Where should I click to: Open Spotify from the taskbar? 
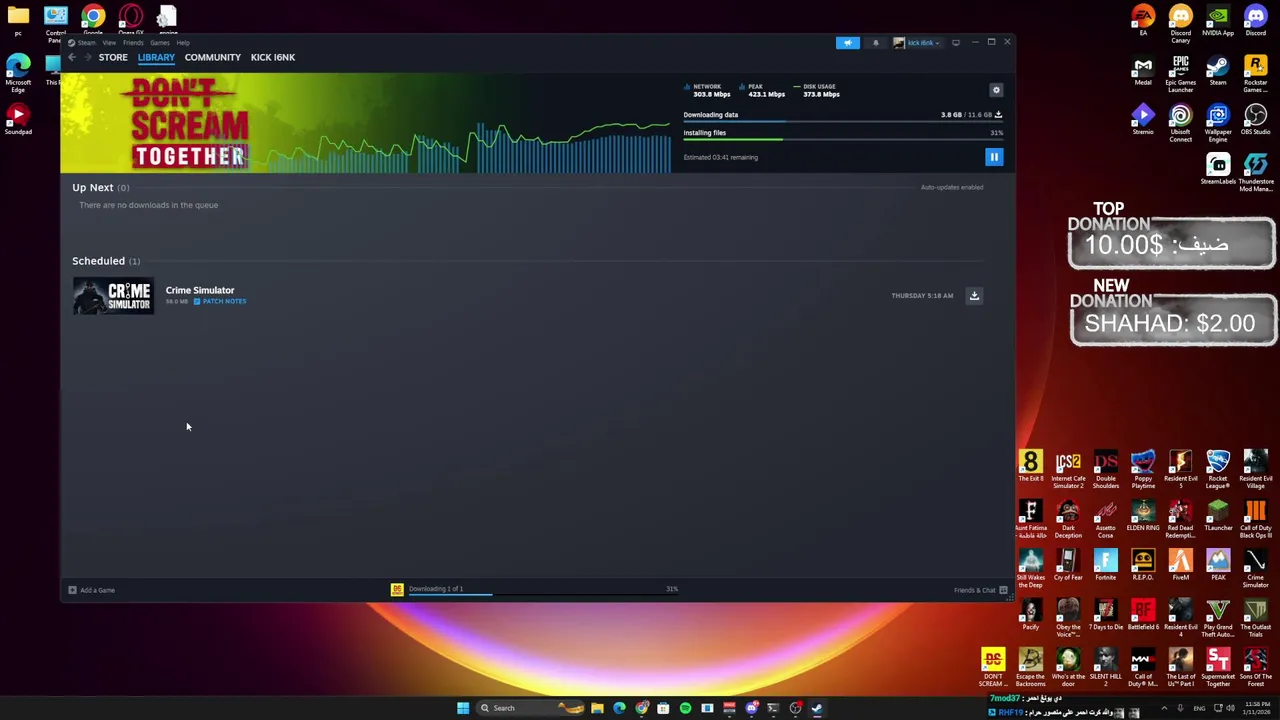[x=685, y=708]
